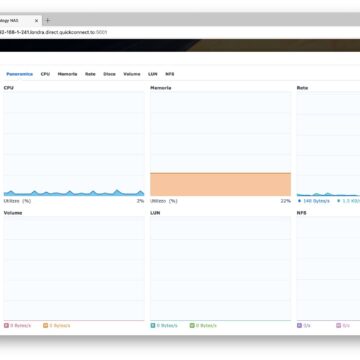Switch to the CPU tab
360x360 pixels.
[45, 74]
